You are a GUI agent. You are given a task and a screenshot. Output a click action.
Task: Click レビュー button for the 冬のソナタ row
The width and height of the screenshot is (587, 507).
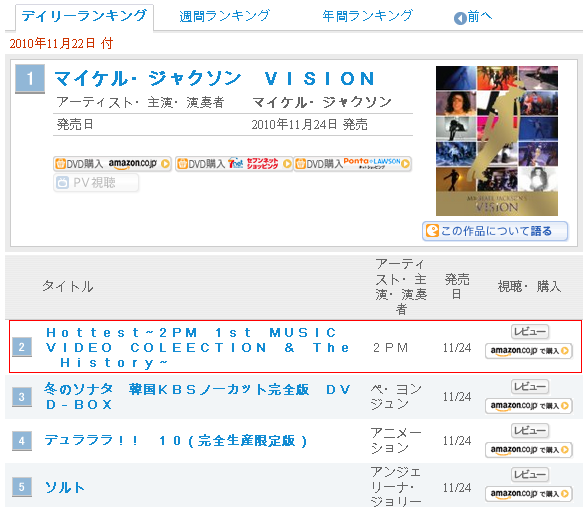click(530, 386)
